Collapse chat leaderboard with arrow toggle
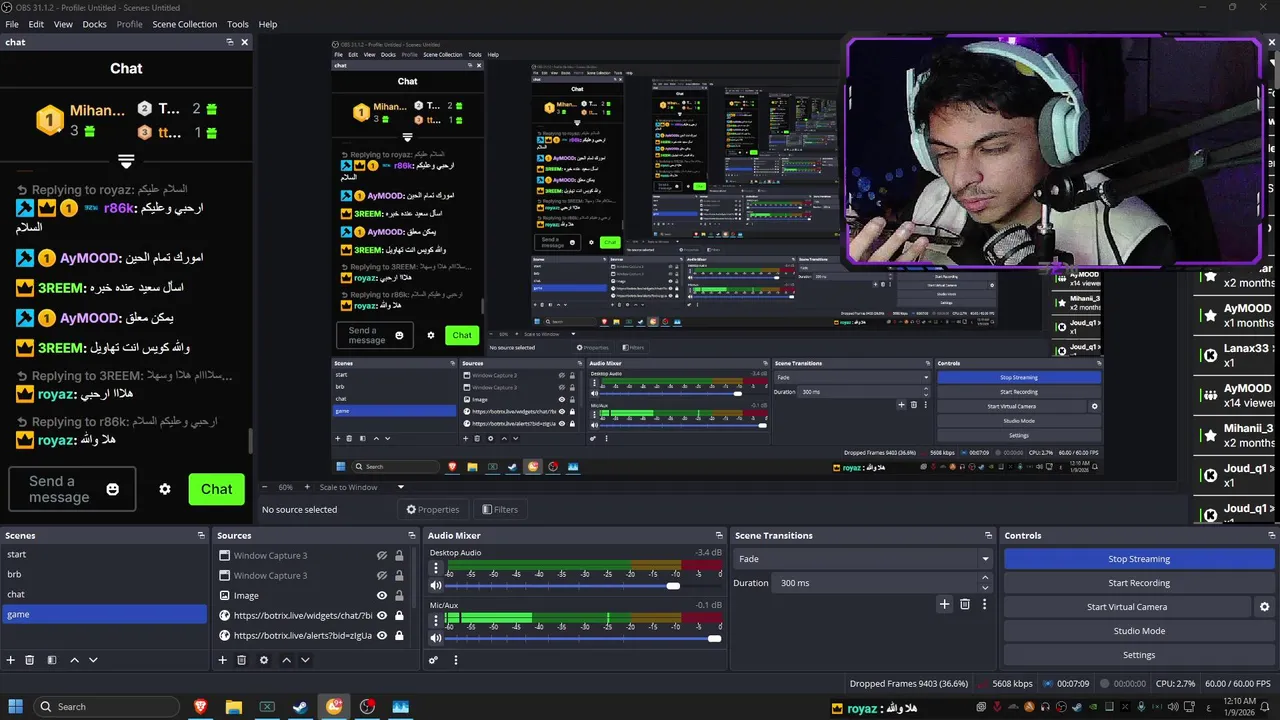Screen dimensions: 1280x720 126,161
